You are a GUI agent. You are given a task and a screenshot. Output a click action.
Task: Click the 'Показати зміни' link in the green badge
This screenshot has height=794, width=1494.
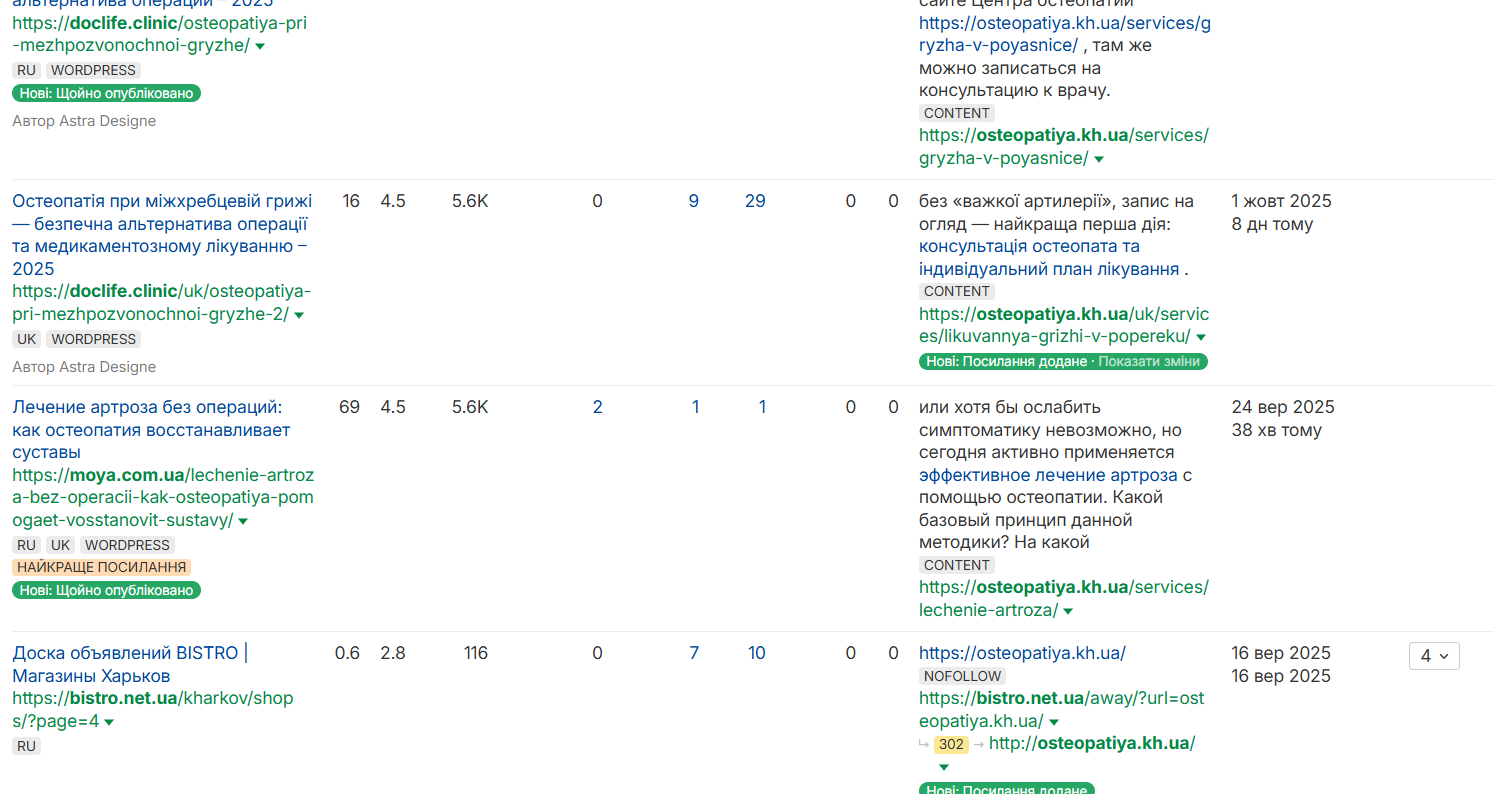pyautogui.click(x=1149, y=361)
